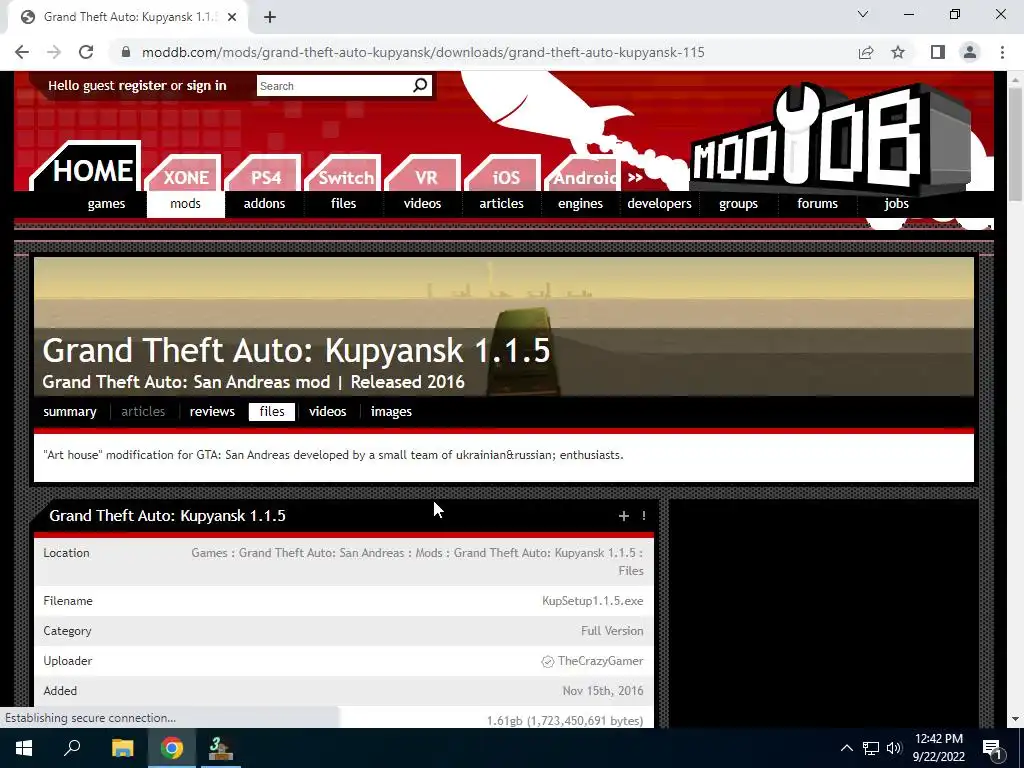Screen dimensions: 1024x768
Task: Open the Chrome profile avatar
Action: [x=970, y=52]
